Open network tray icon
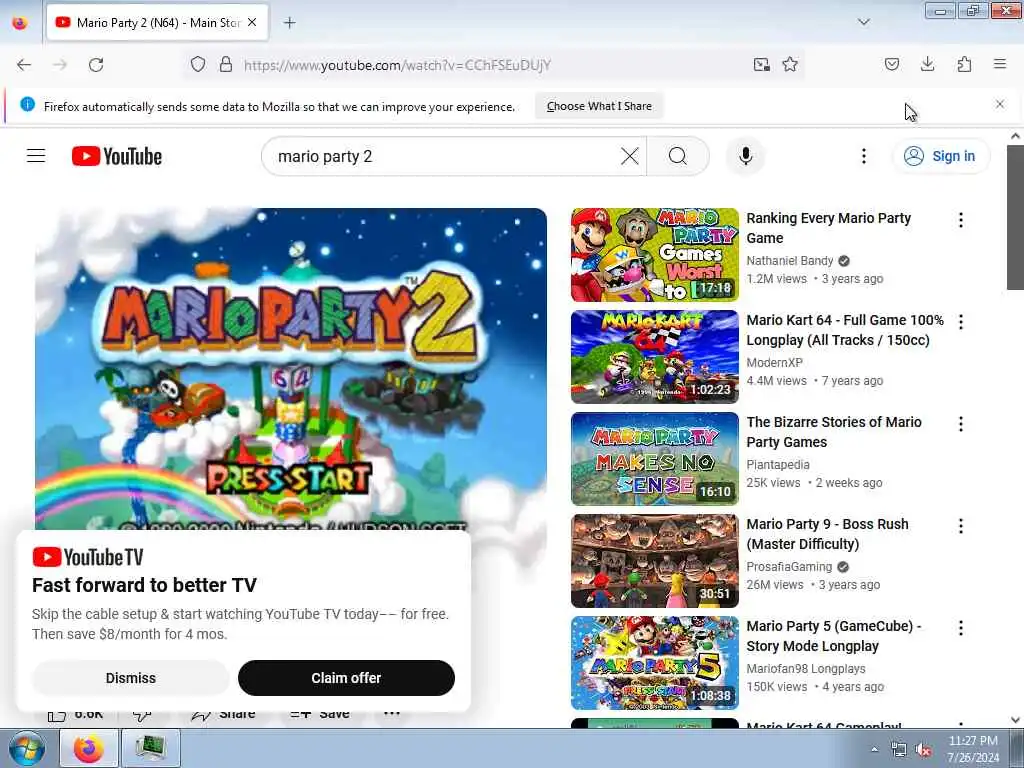Image resolution: width=1024 pixels, height=768 pixels. click(899, 750)
